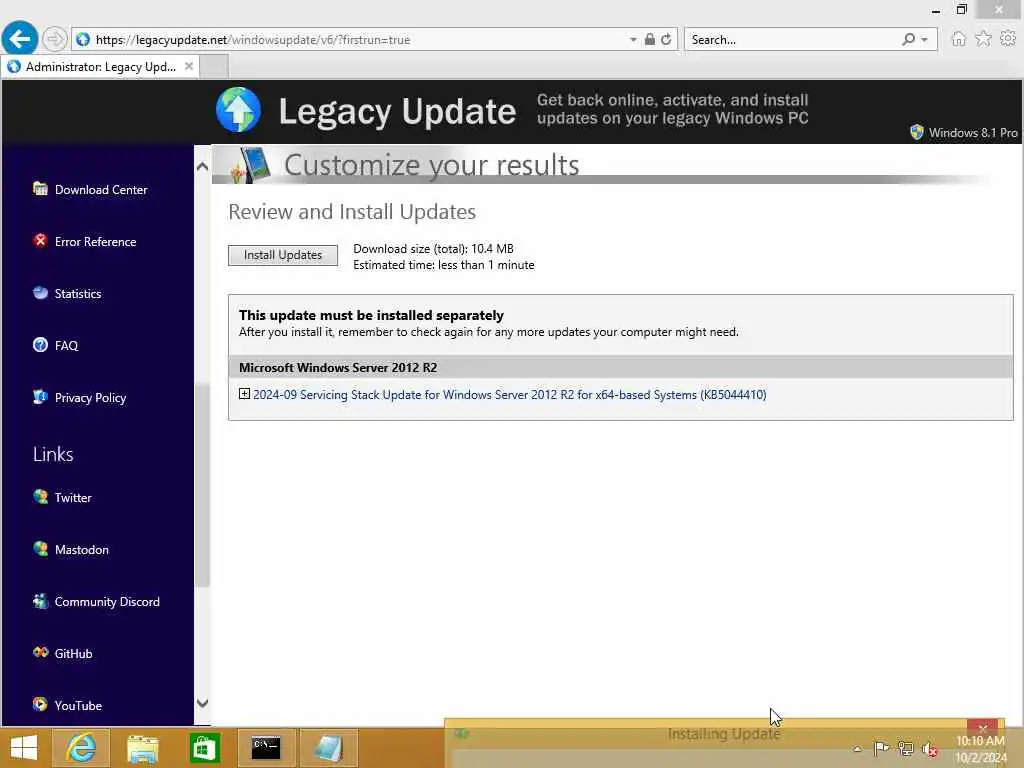Open the address bar autocomplete dropdown

(x=633, y=40)
